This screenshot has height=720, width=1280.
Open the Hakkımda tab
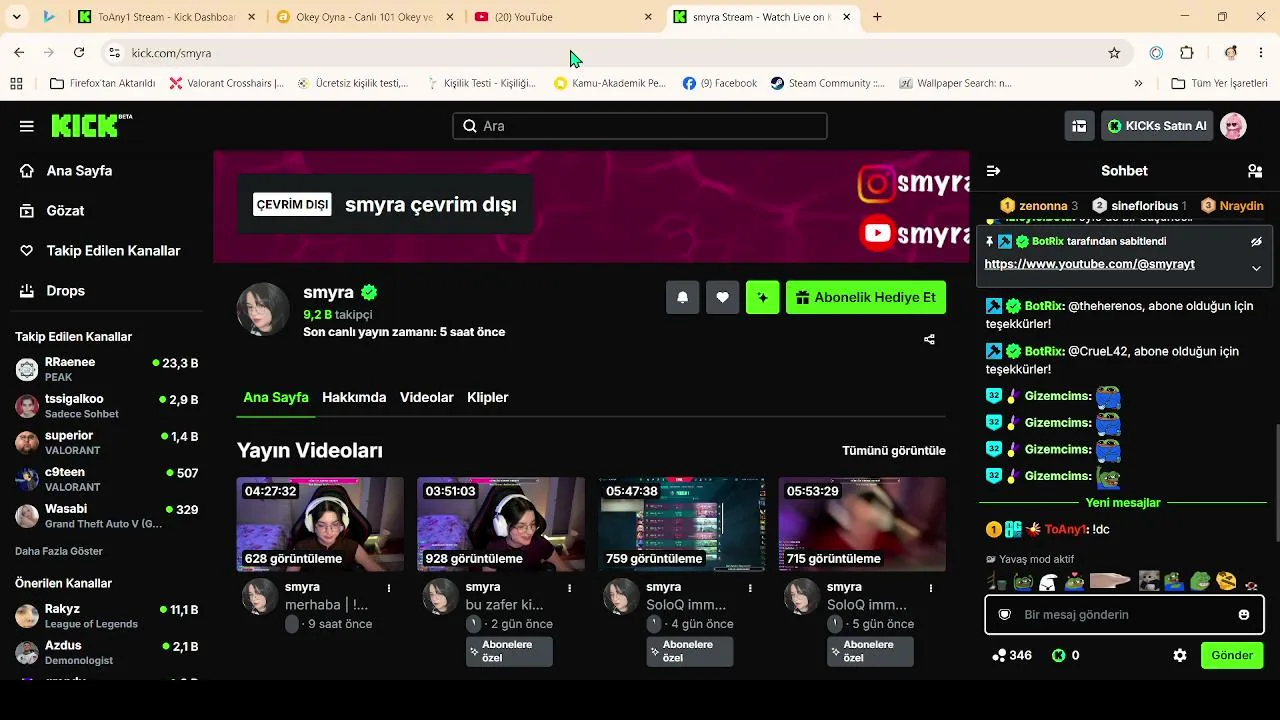click(354, 397)
